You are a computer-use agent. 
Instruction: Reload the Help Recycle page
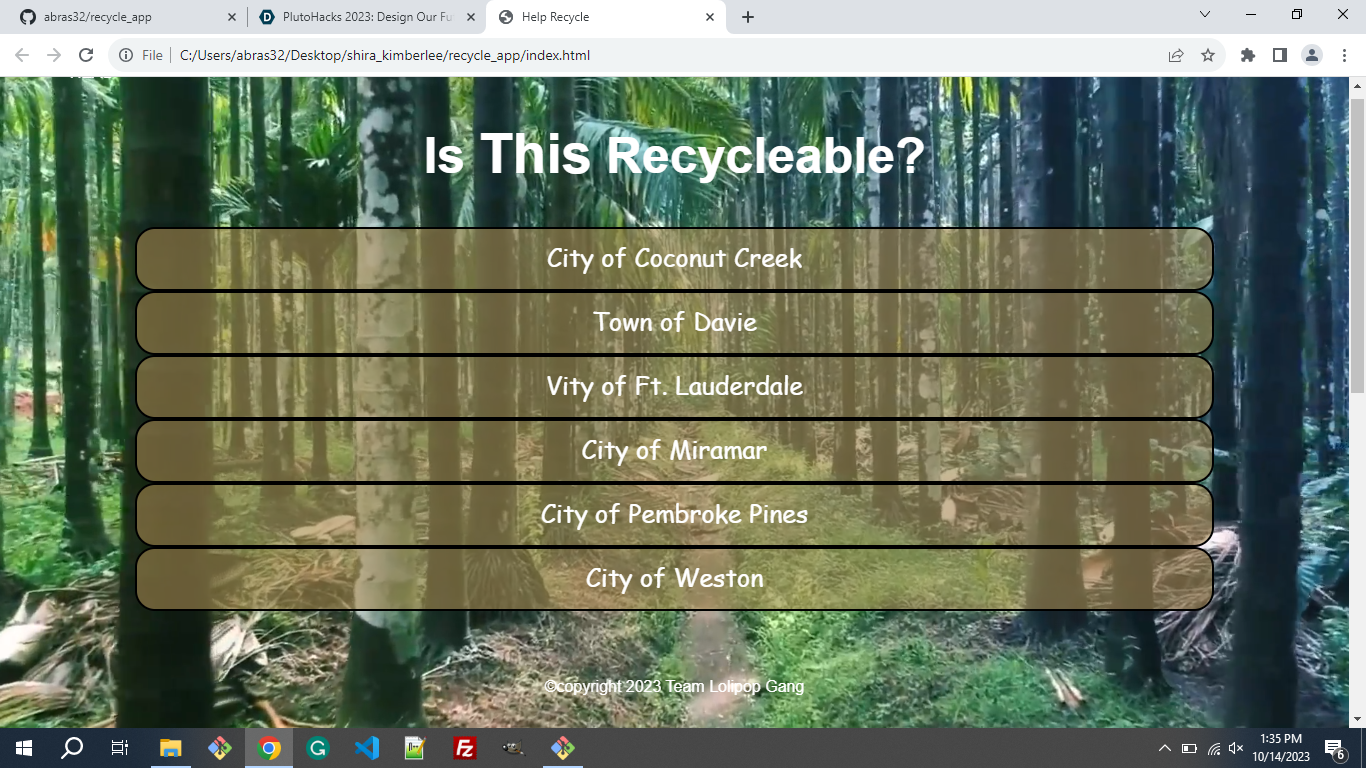tap(86, 55)
